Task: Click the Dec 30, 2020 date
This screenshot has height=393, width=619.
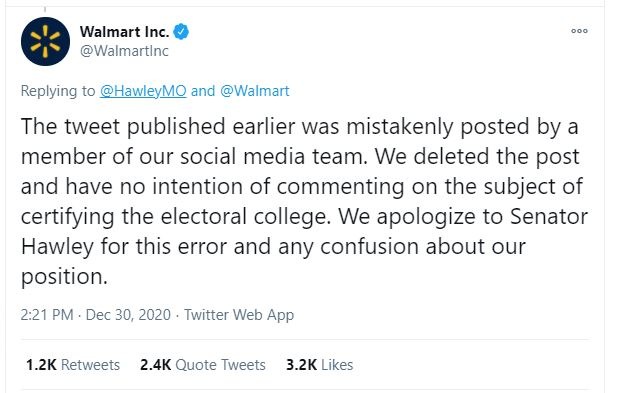Action: [x=128, y=314]
